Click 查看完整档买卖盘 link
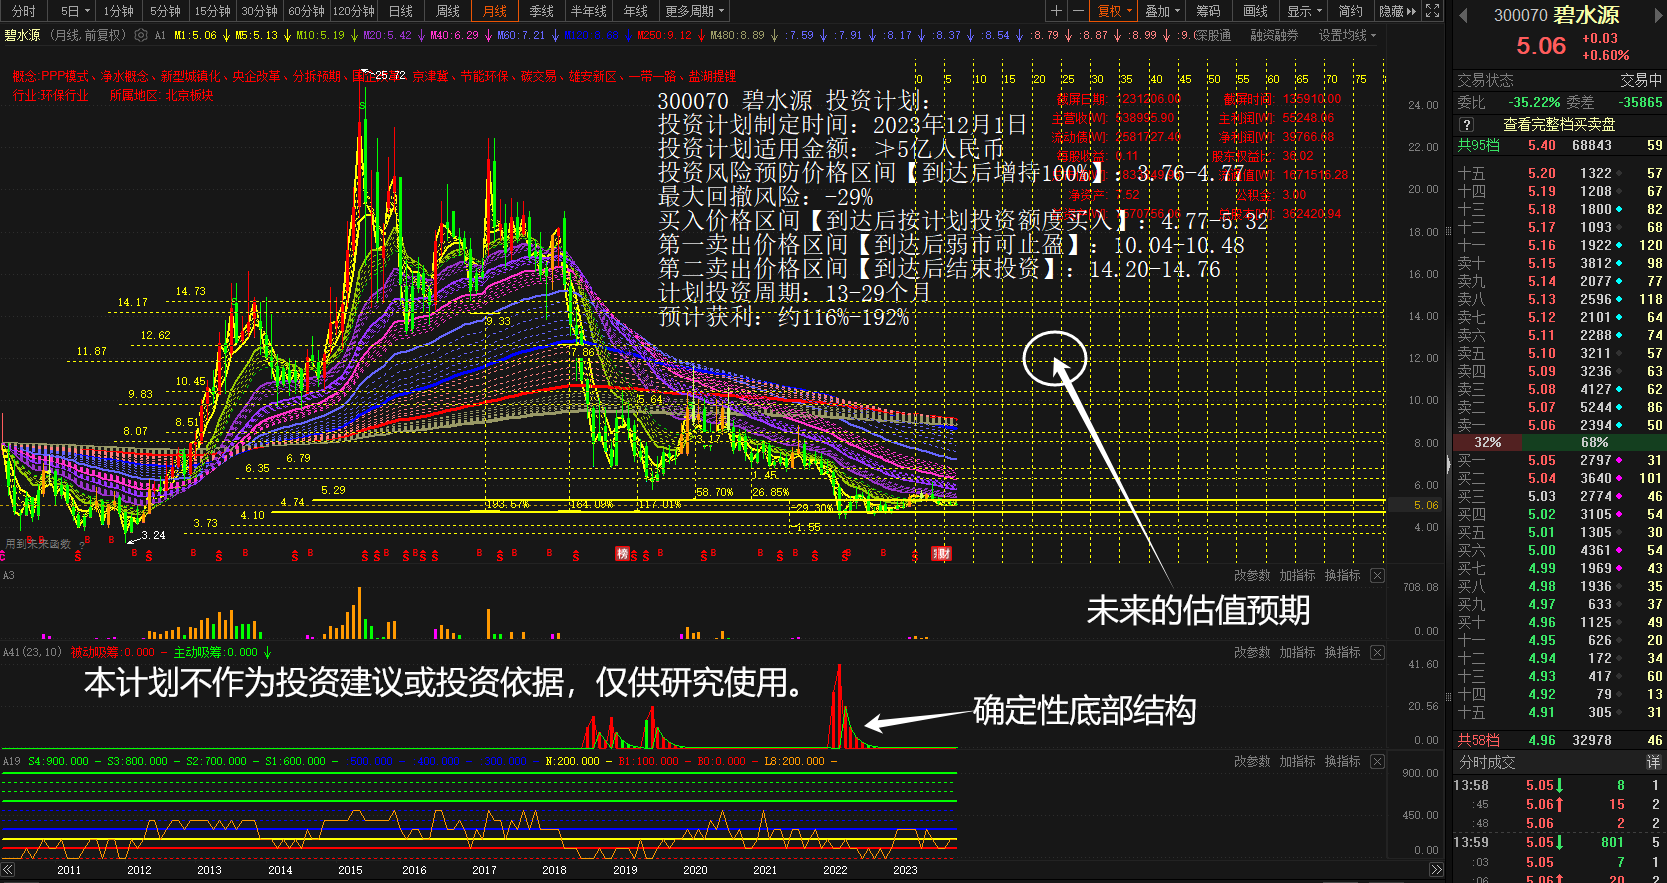 [x=1559, y=124]
